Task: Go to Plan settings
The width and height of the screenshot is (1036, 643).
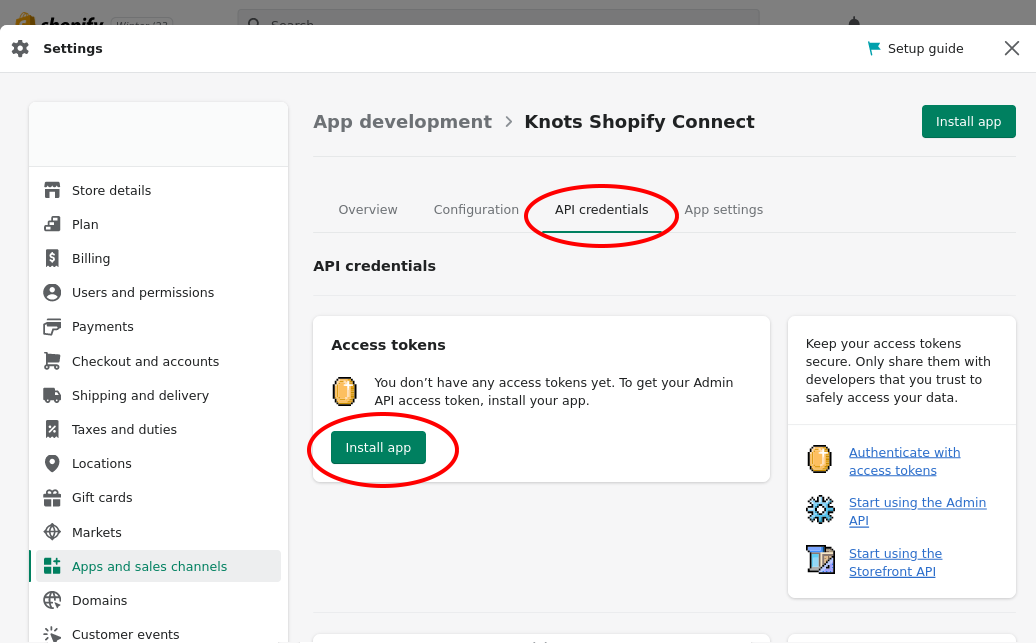Action: coord(159,224)
